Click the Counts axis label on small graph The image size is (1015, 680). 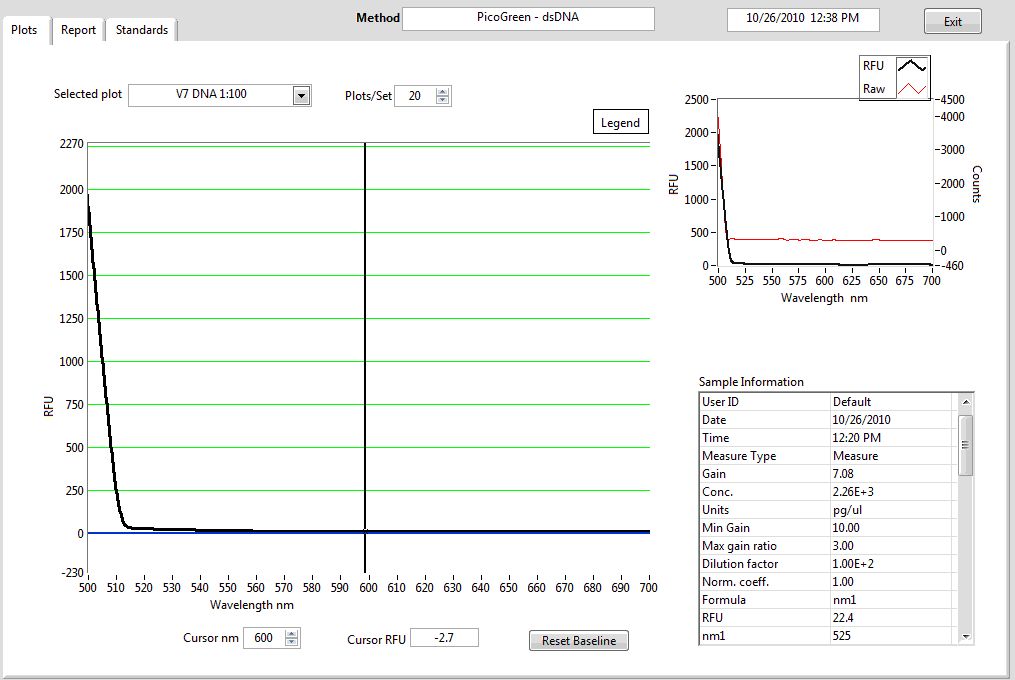click(x=977, y=184)
